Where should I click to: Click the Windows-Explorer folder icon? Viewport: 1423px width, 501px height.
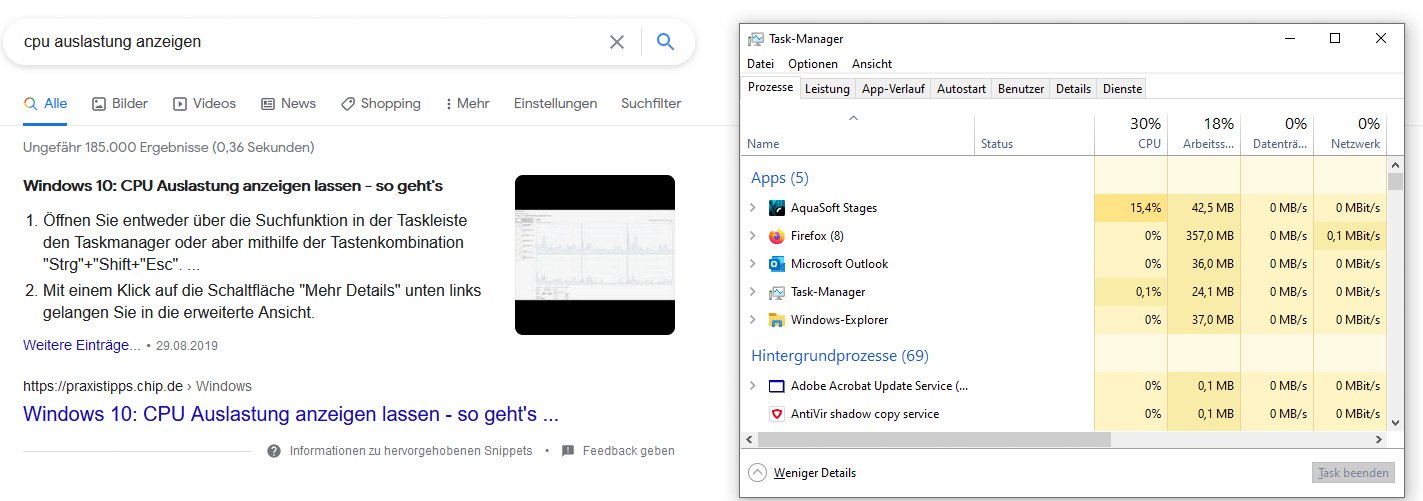coord(777,320)
